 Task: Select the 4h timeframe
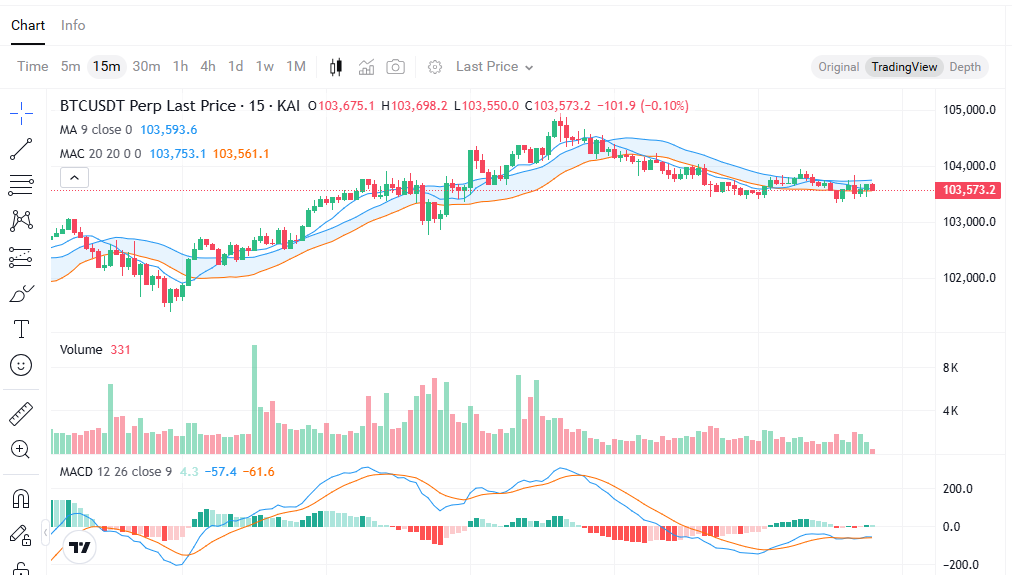[x=208, y=66]
